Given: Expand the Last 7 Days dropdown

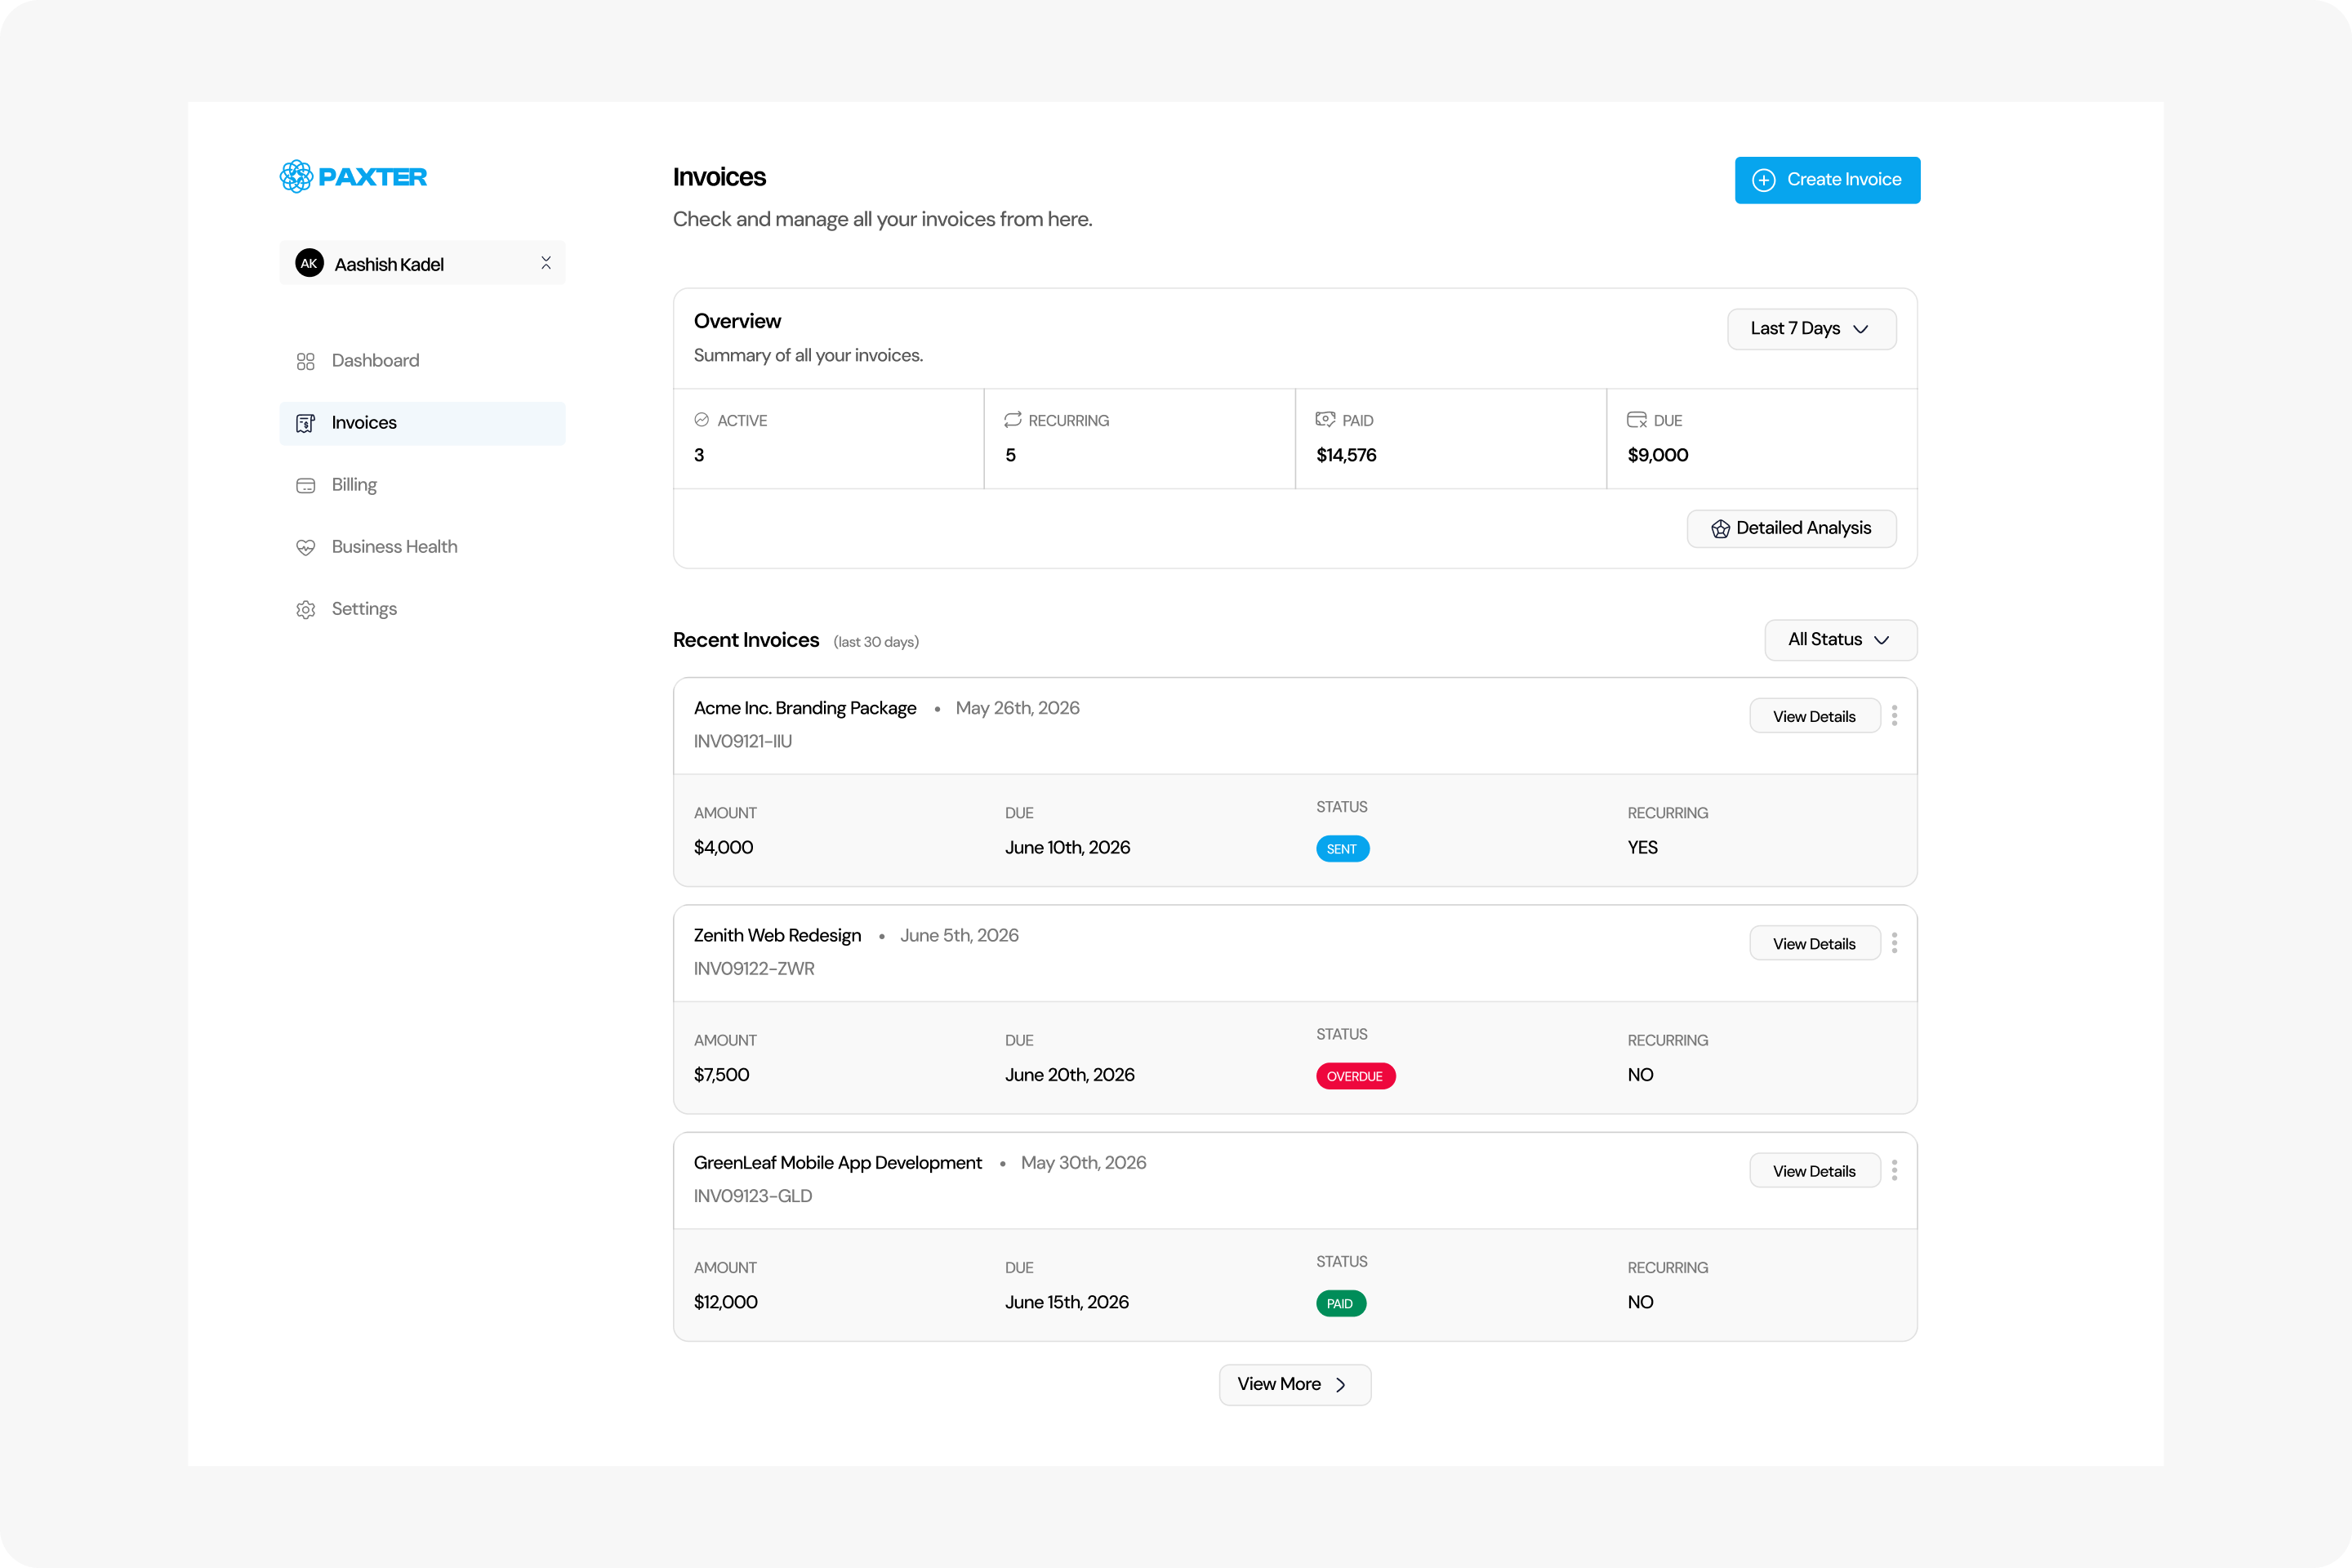Looking at the screenshot, I should point(1811,329).
